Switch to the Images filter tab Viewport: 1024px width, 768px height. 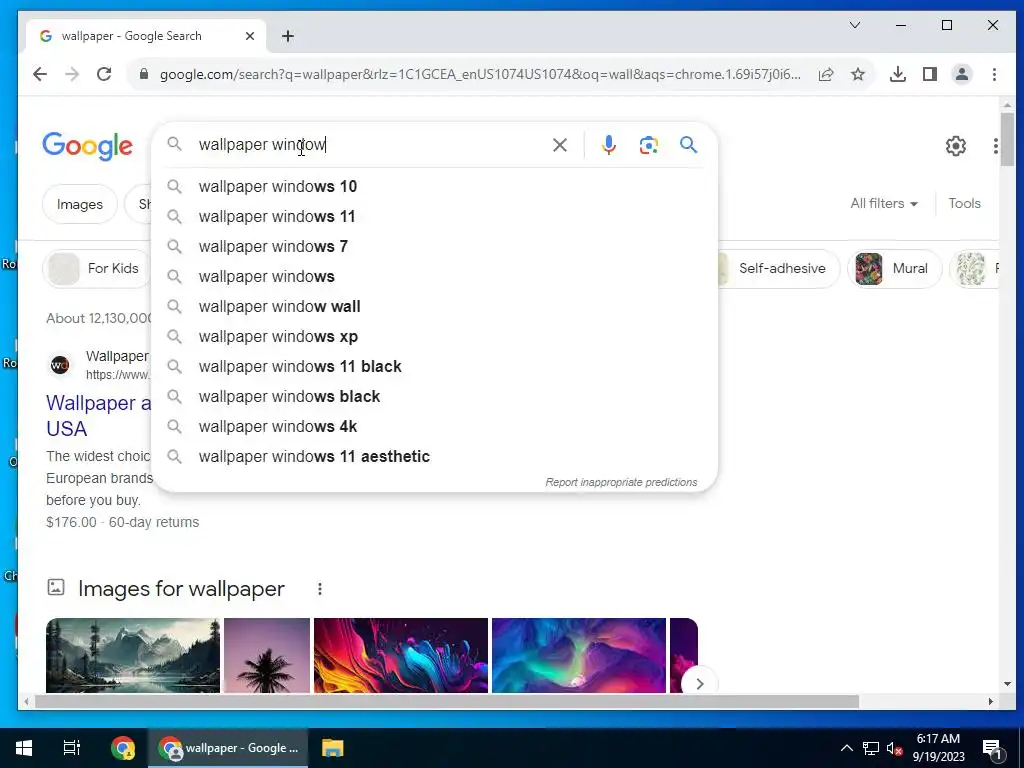tap(80, 204)
